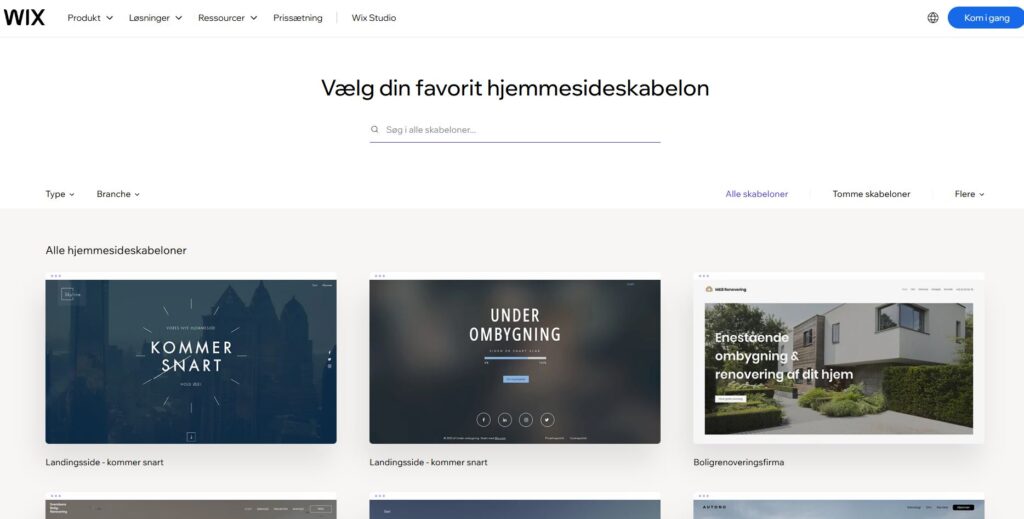Click the LinkedIn icon in Under Ombygning preview
1024x519 pixels.
505,420
